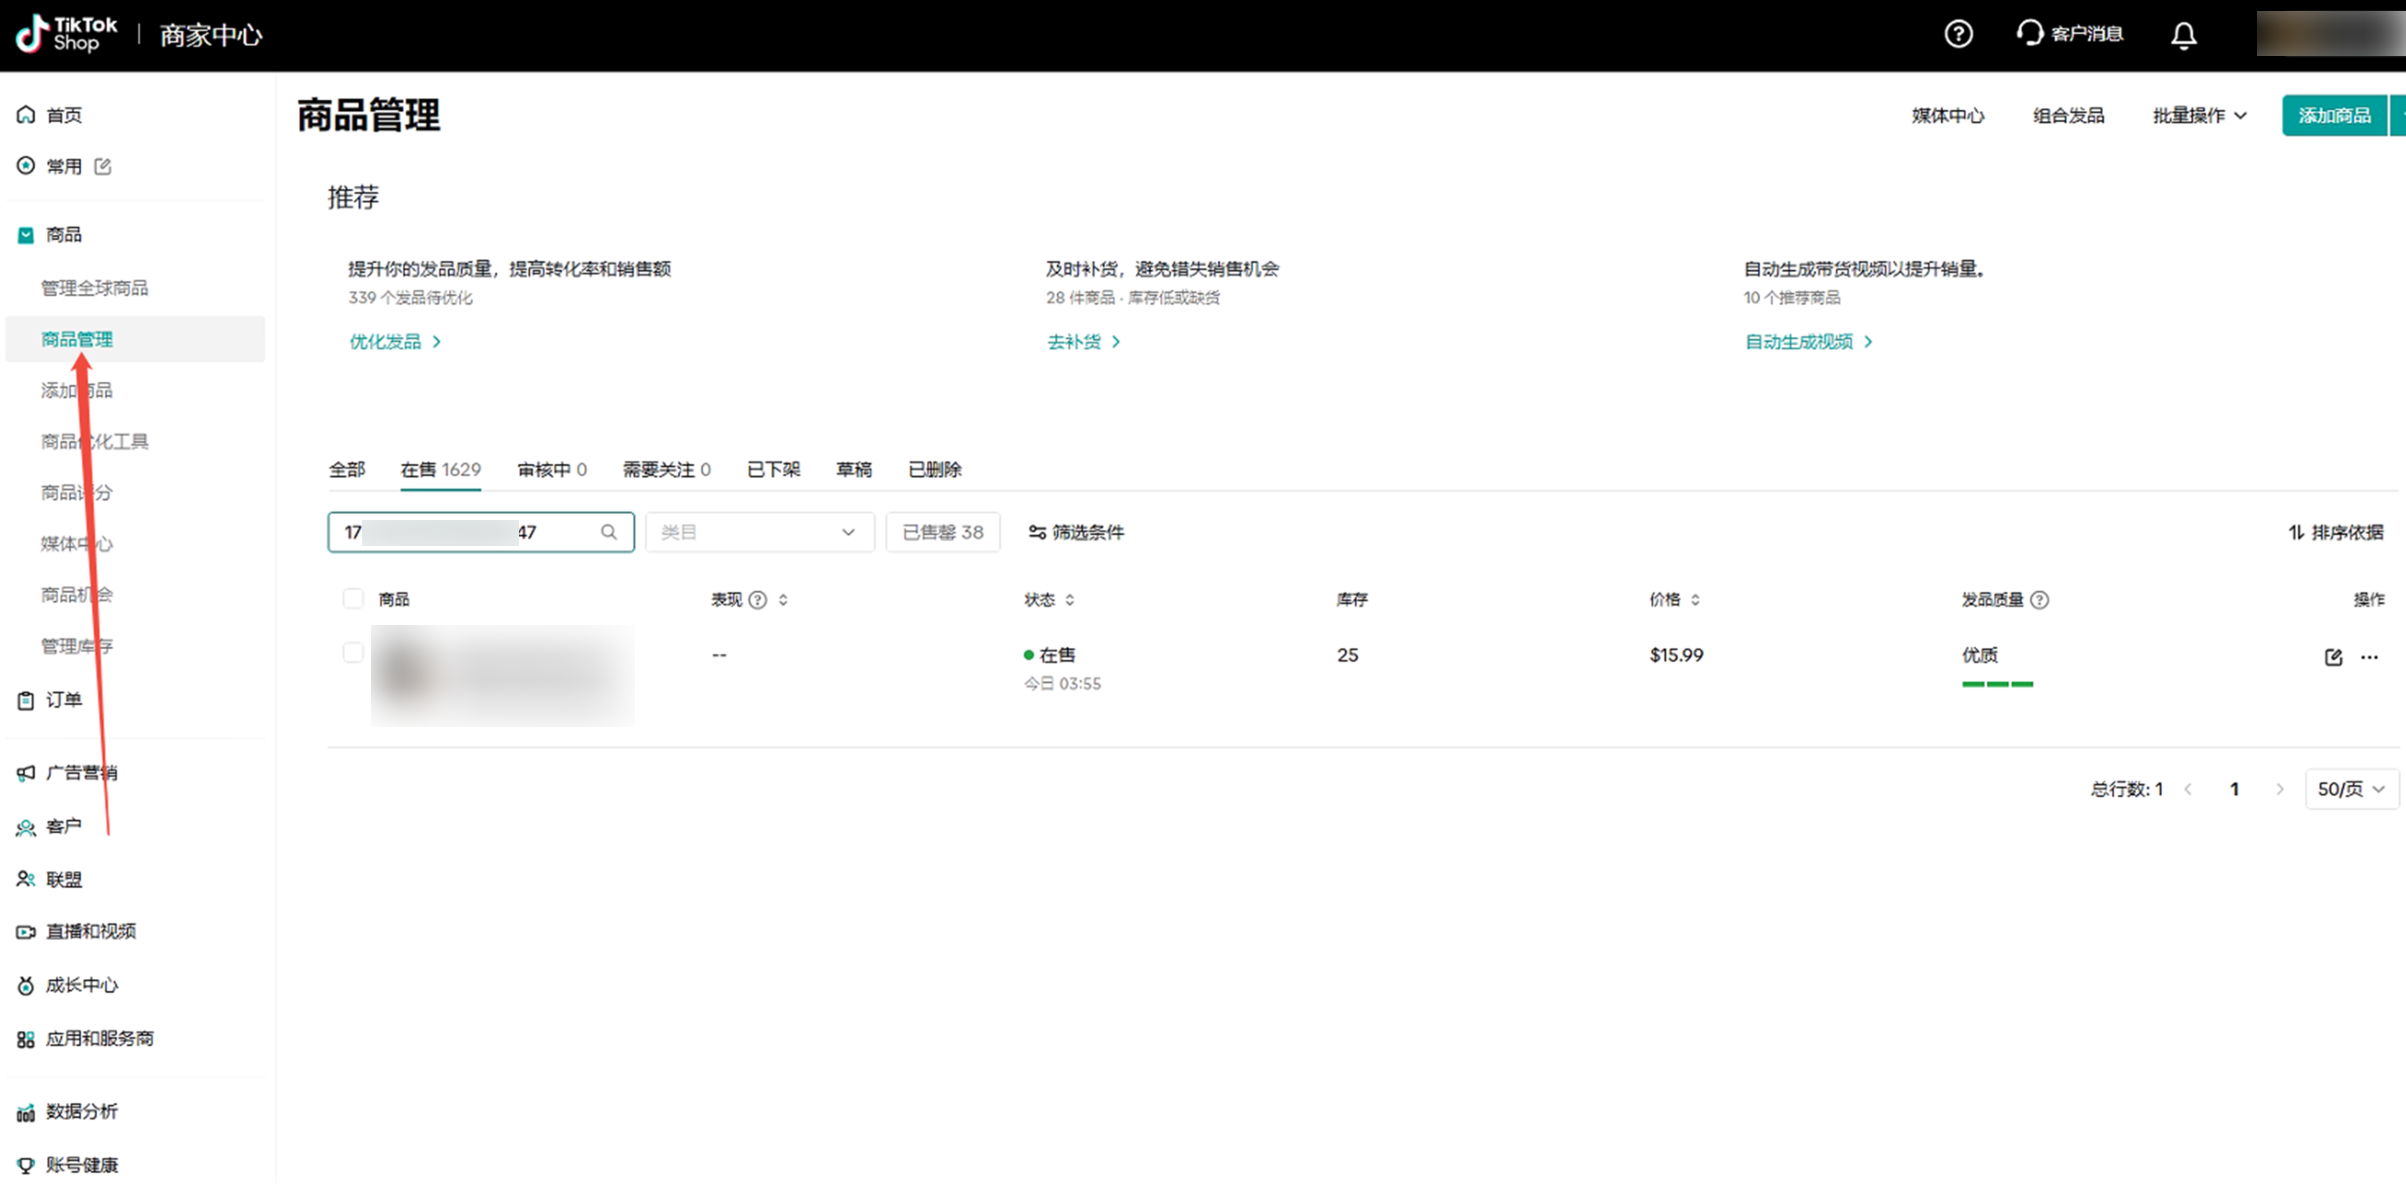
Task: Expand the 批量操作 dropdown
Action: [2198, 116]
